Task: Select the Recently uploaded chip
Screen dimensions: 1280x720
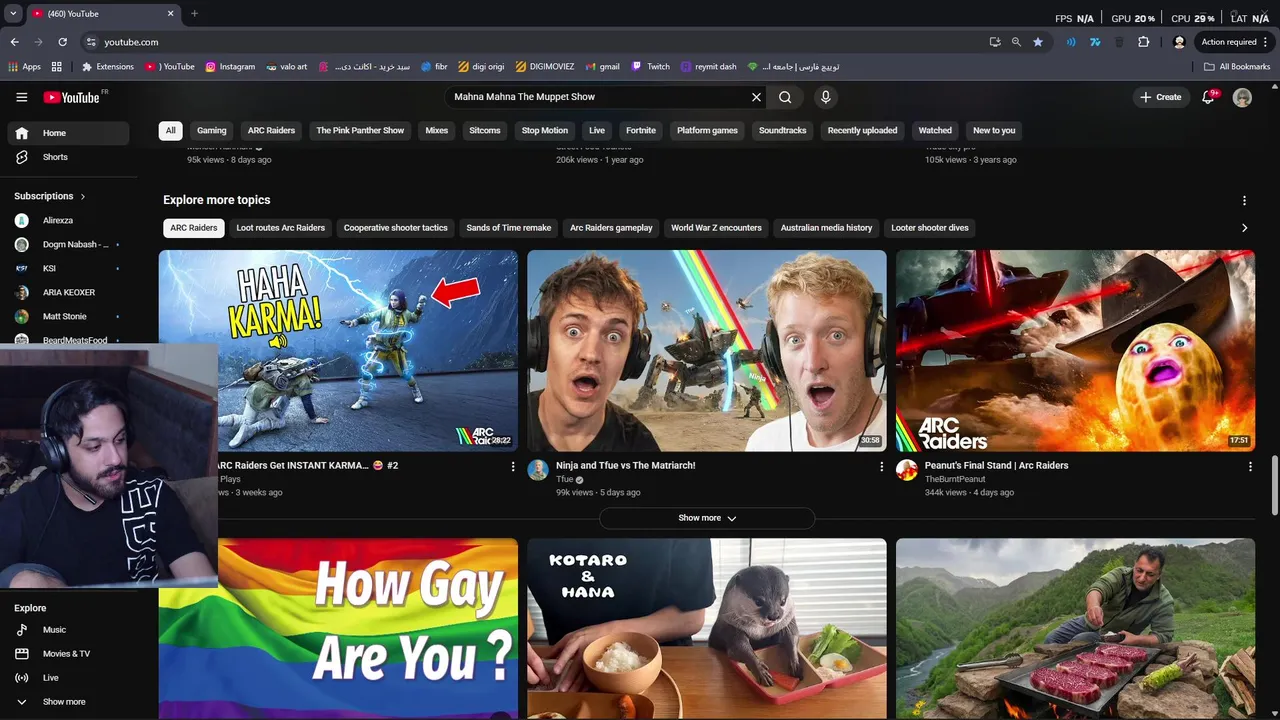Action: pos(862,131)
